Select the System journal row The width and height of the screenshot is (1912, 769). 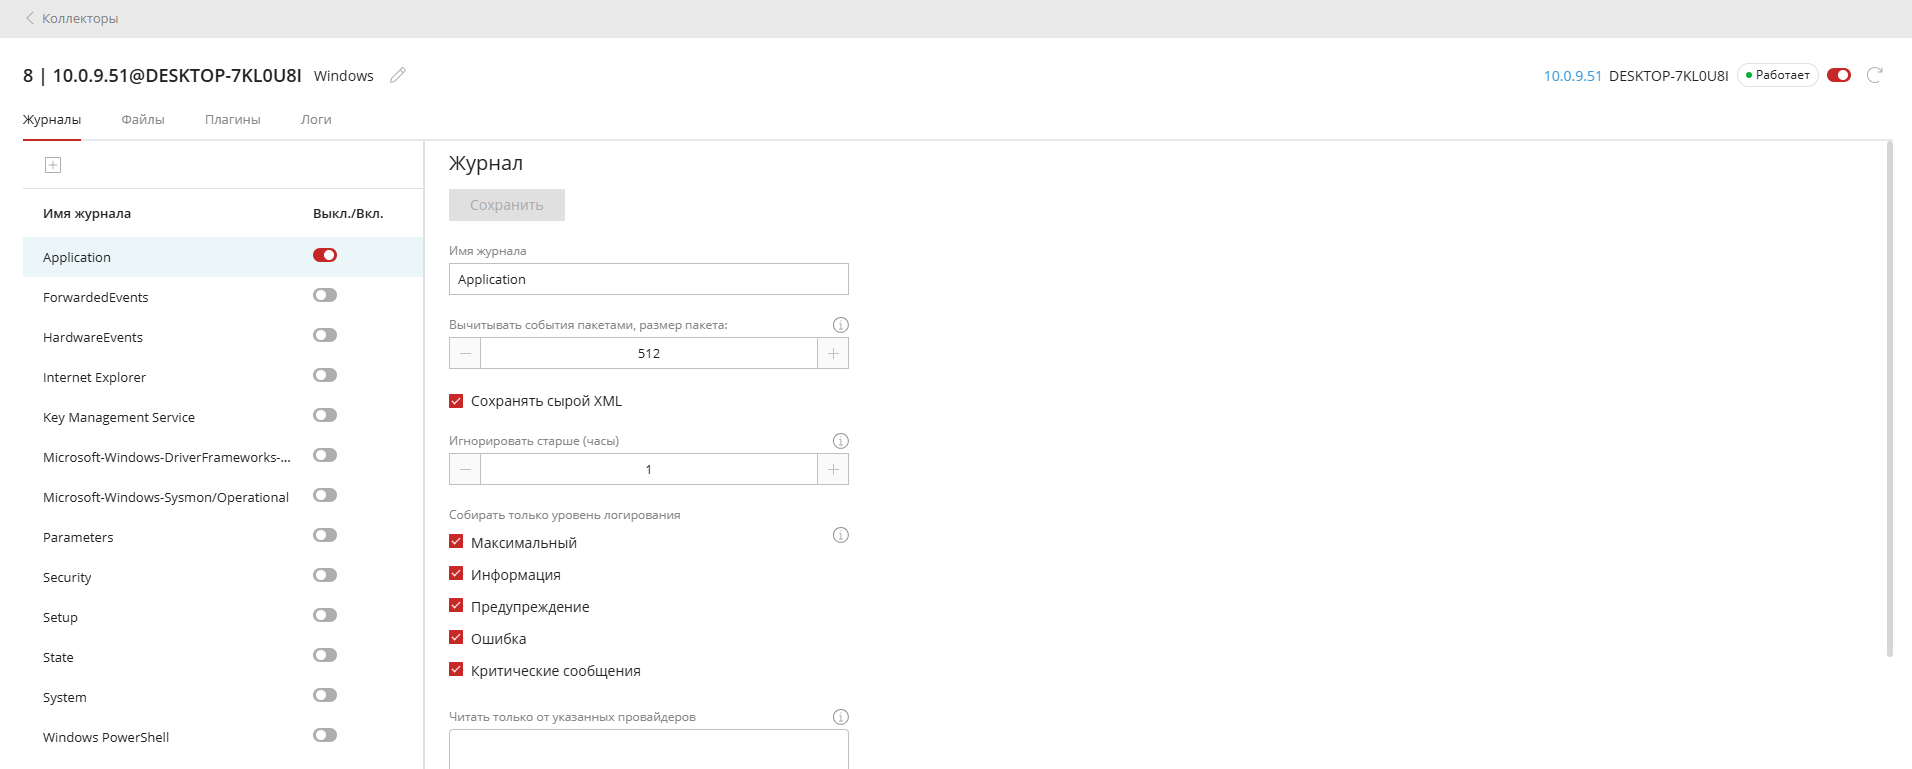tap(223, 697)
